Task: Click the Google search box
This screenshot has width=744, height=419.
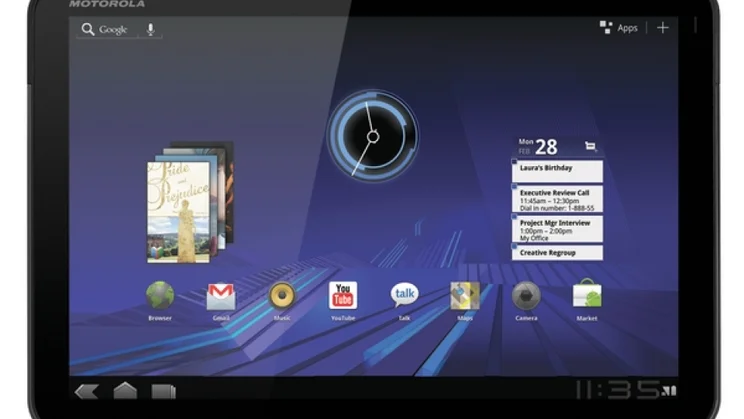Action: tap(108, 29)
